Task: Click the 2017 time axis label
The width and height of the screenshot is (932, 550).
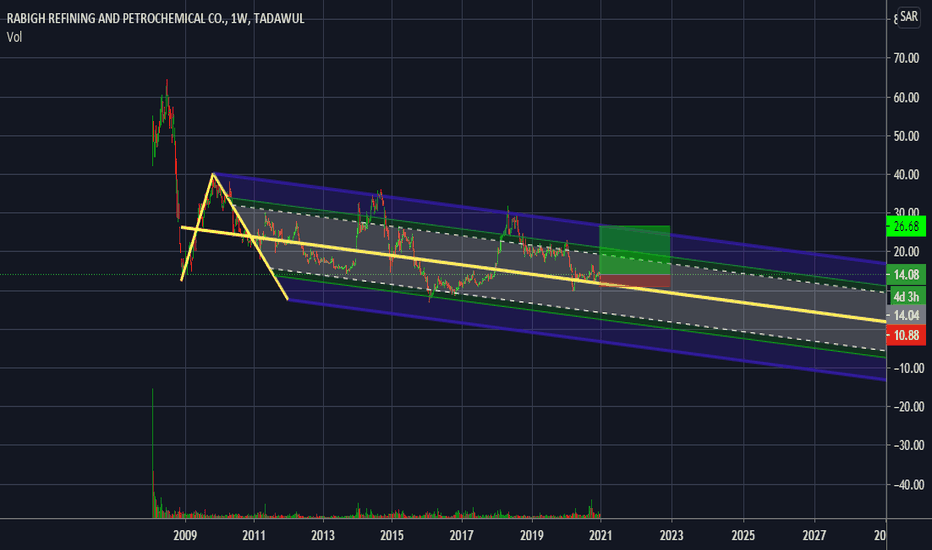Action: (461, 536)
